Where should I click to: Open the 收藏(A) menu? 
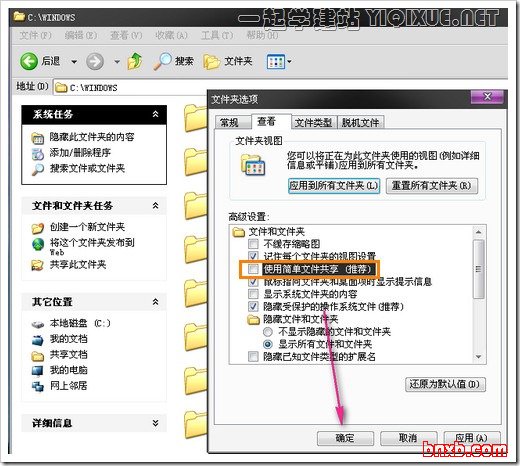tap(172, 35)
